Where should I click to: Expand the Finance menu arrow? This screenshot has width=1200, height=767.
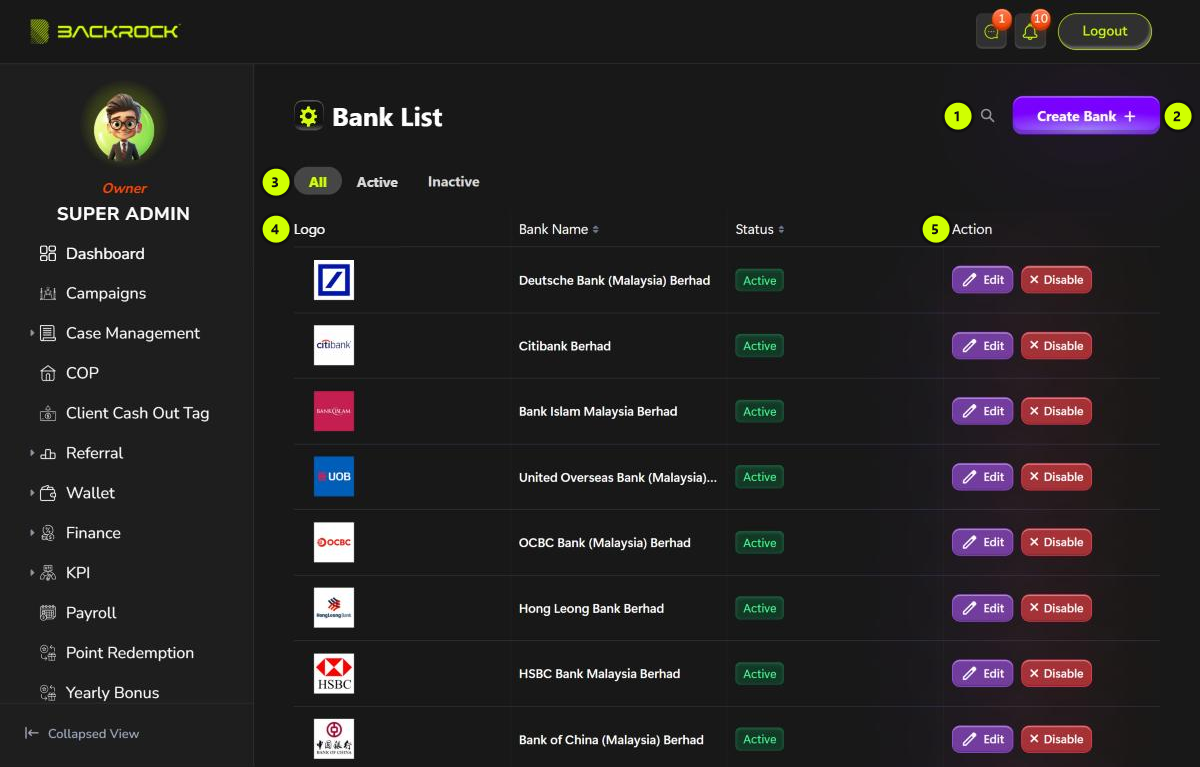pos(32,533)
